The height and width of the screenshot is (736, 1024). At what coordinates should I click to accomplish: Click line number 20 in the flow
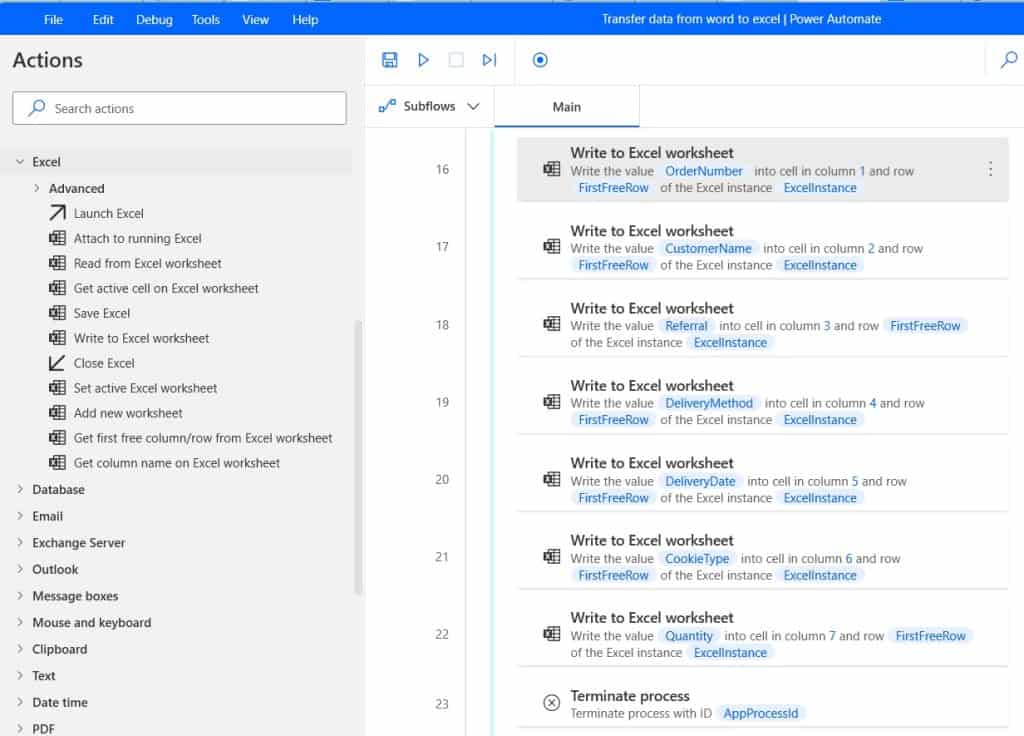pyautogui.click(x=442, y=479)
